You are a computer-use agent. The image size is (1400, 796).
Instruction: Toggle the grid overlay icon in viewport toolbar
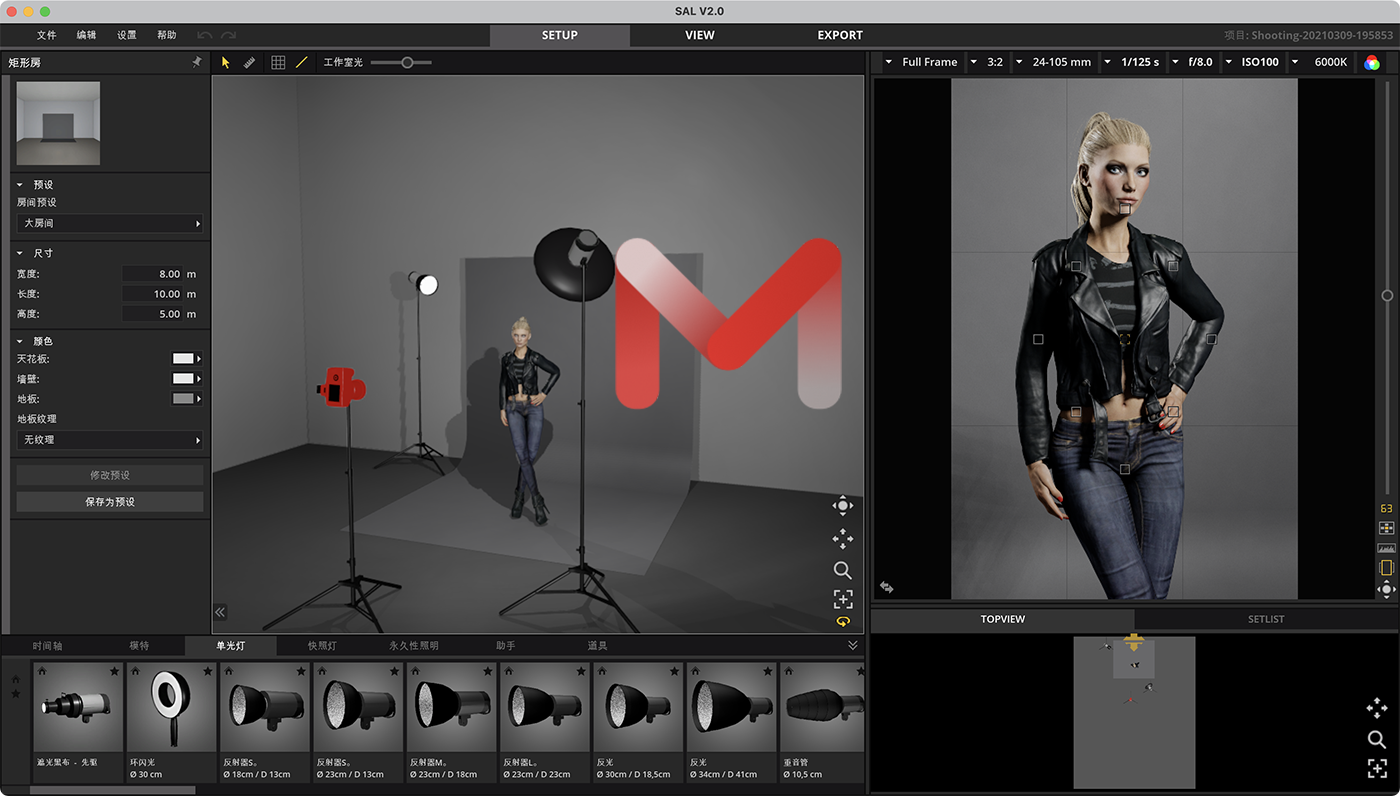tap(278, 62)
